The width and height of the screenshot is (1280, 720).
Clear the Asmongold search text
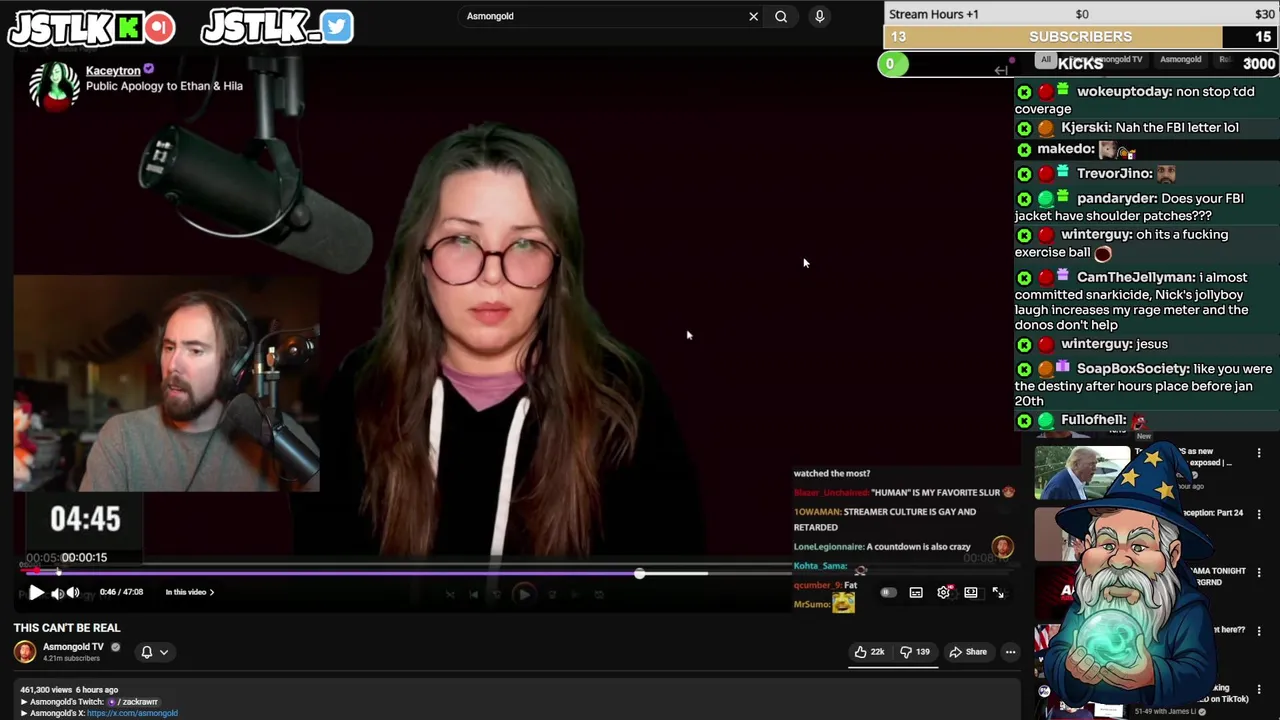pyautogui.click(x=753, y=16)
